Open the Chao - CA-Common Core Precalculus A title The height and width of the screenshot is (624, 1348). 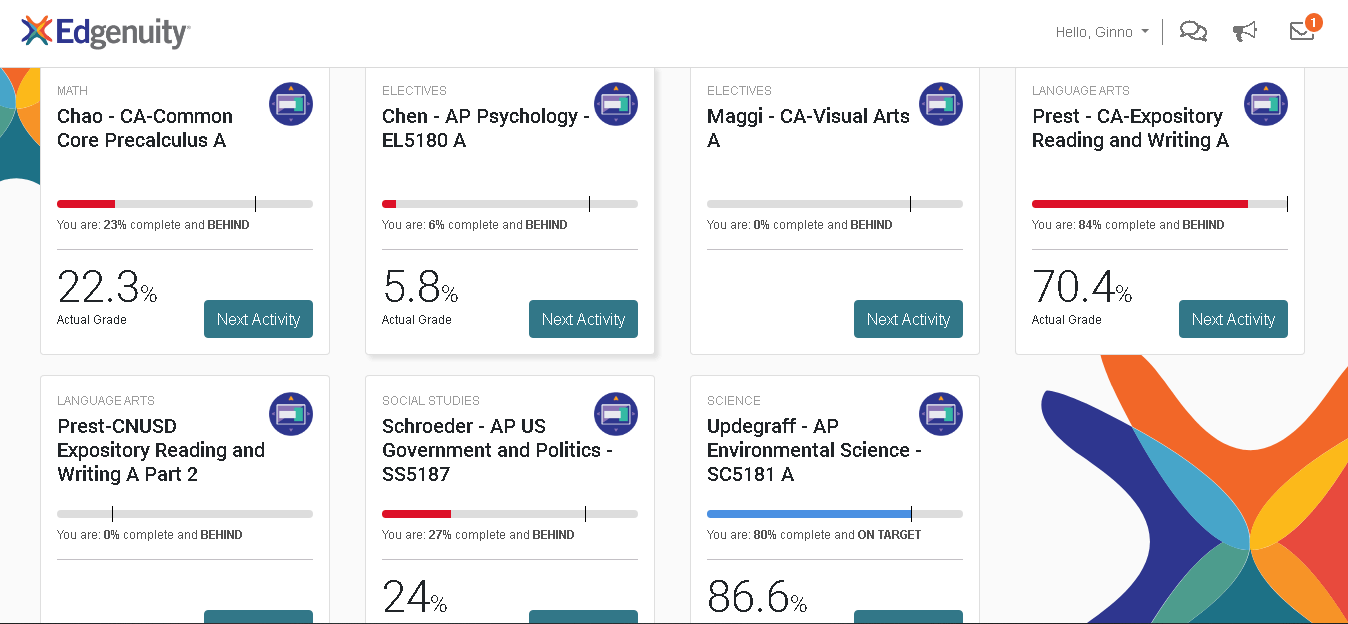coord(145,128)
